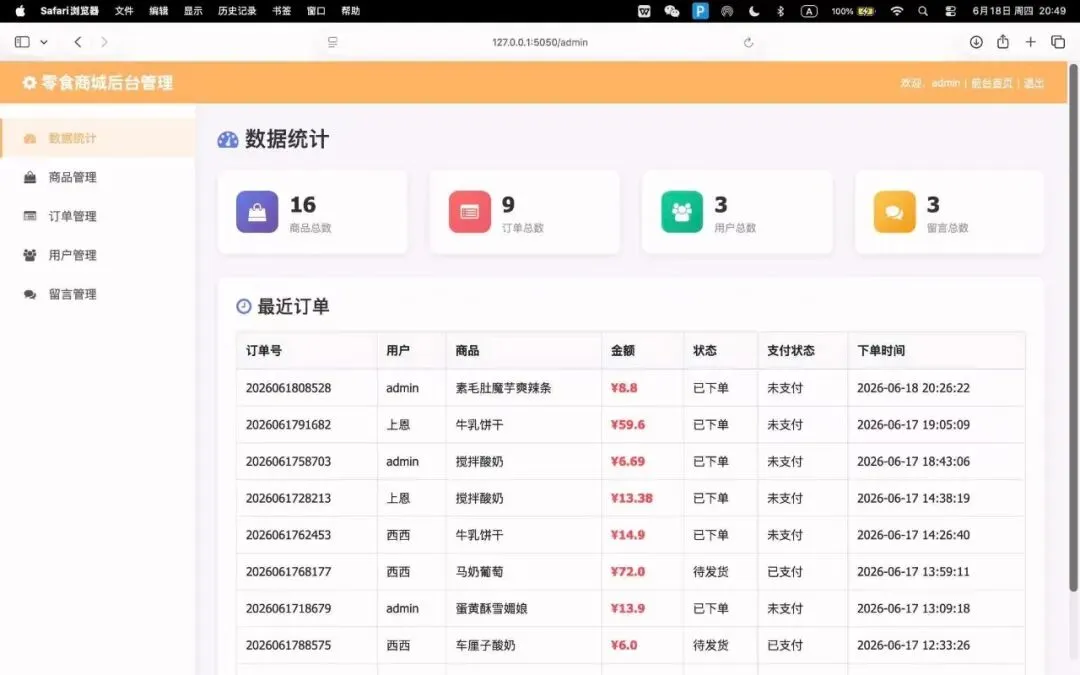Toggle Do Not Disturb moon icon
The image size is (1080, 675).
(x=754, y=11)
